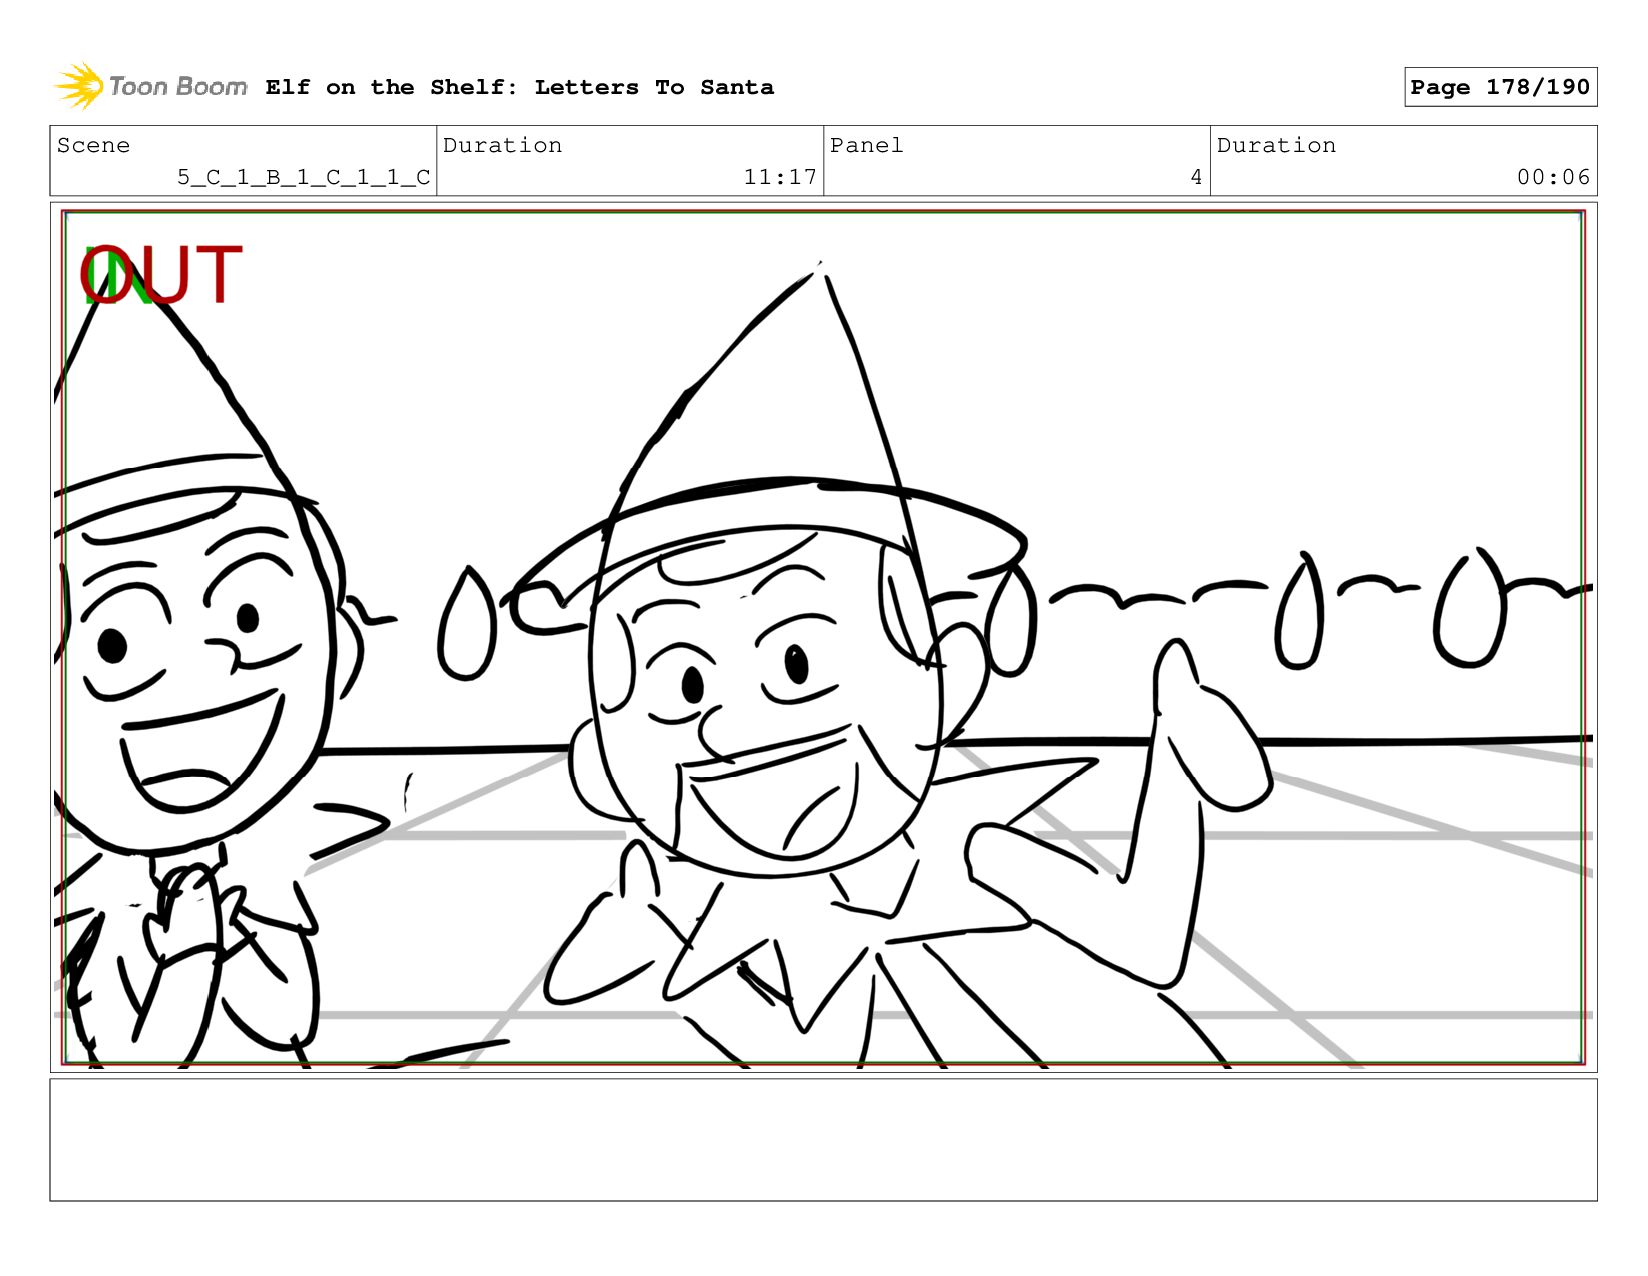The width and height of the screenshot is (1648, 1276).
Task: Click the 'Page 178/190' box
Action: pos(1500,87)
